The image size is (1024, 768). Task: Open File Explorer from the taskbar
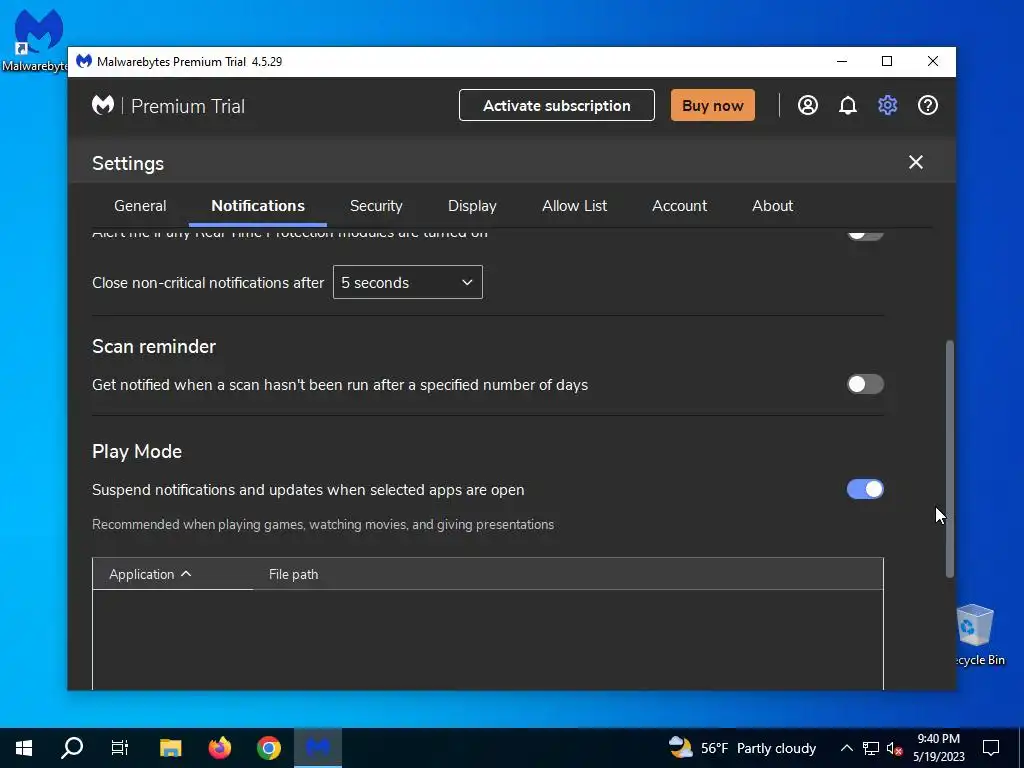coord(170,748)
